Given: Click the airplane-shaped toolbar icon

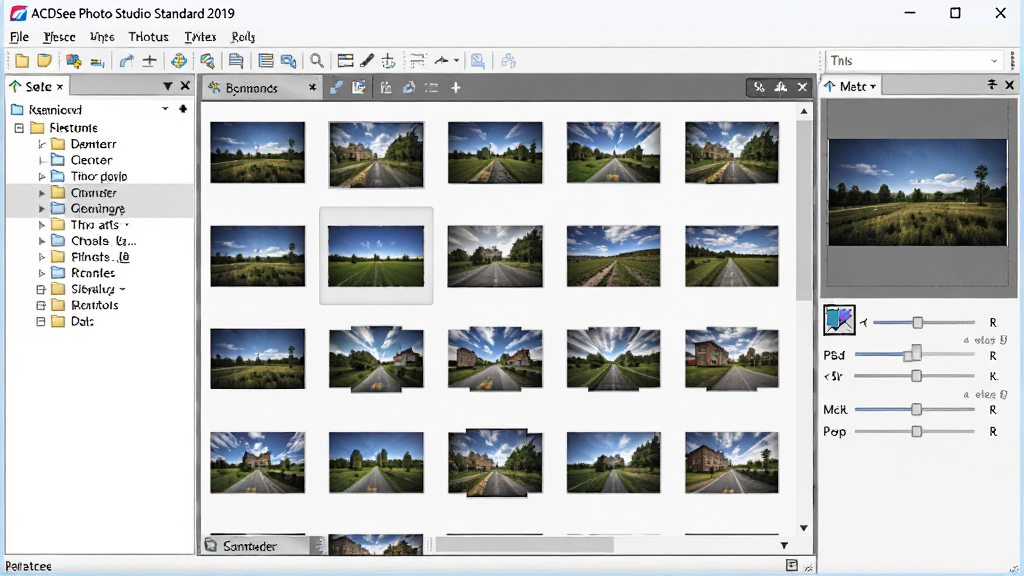Looking at the screenshot, I should [442, 61].
